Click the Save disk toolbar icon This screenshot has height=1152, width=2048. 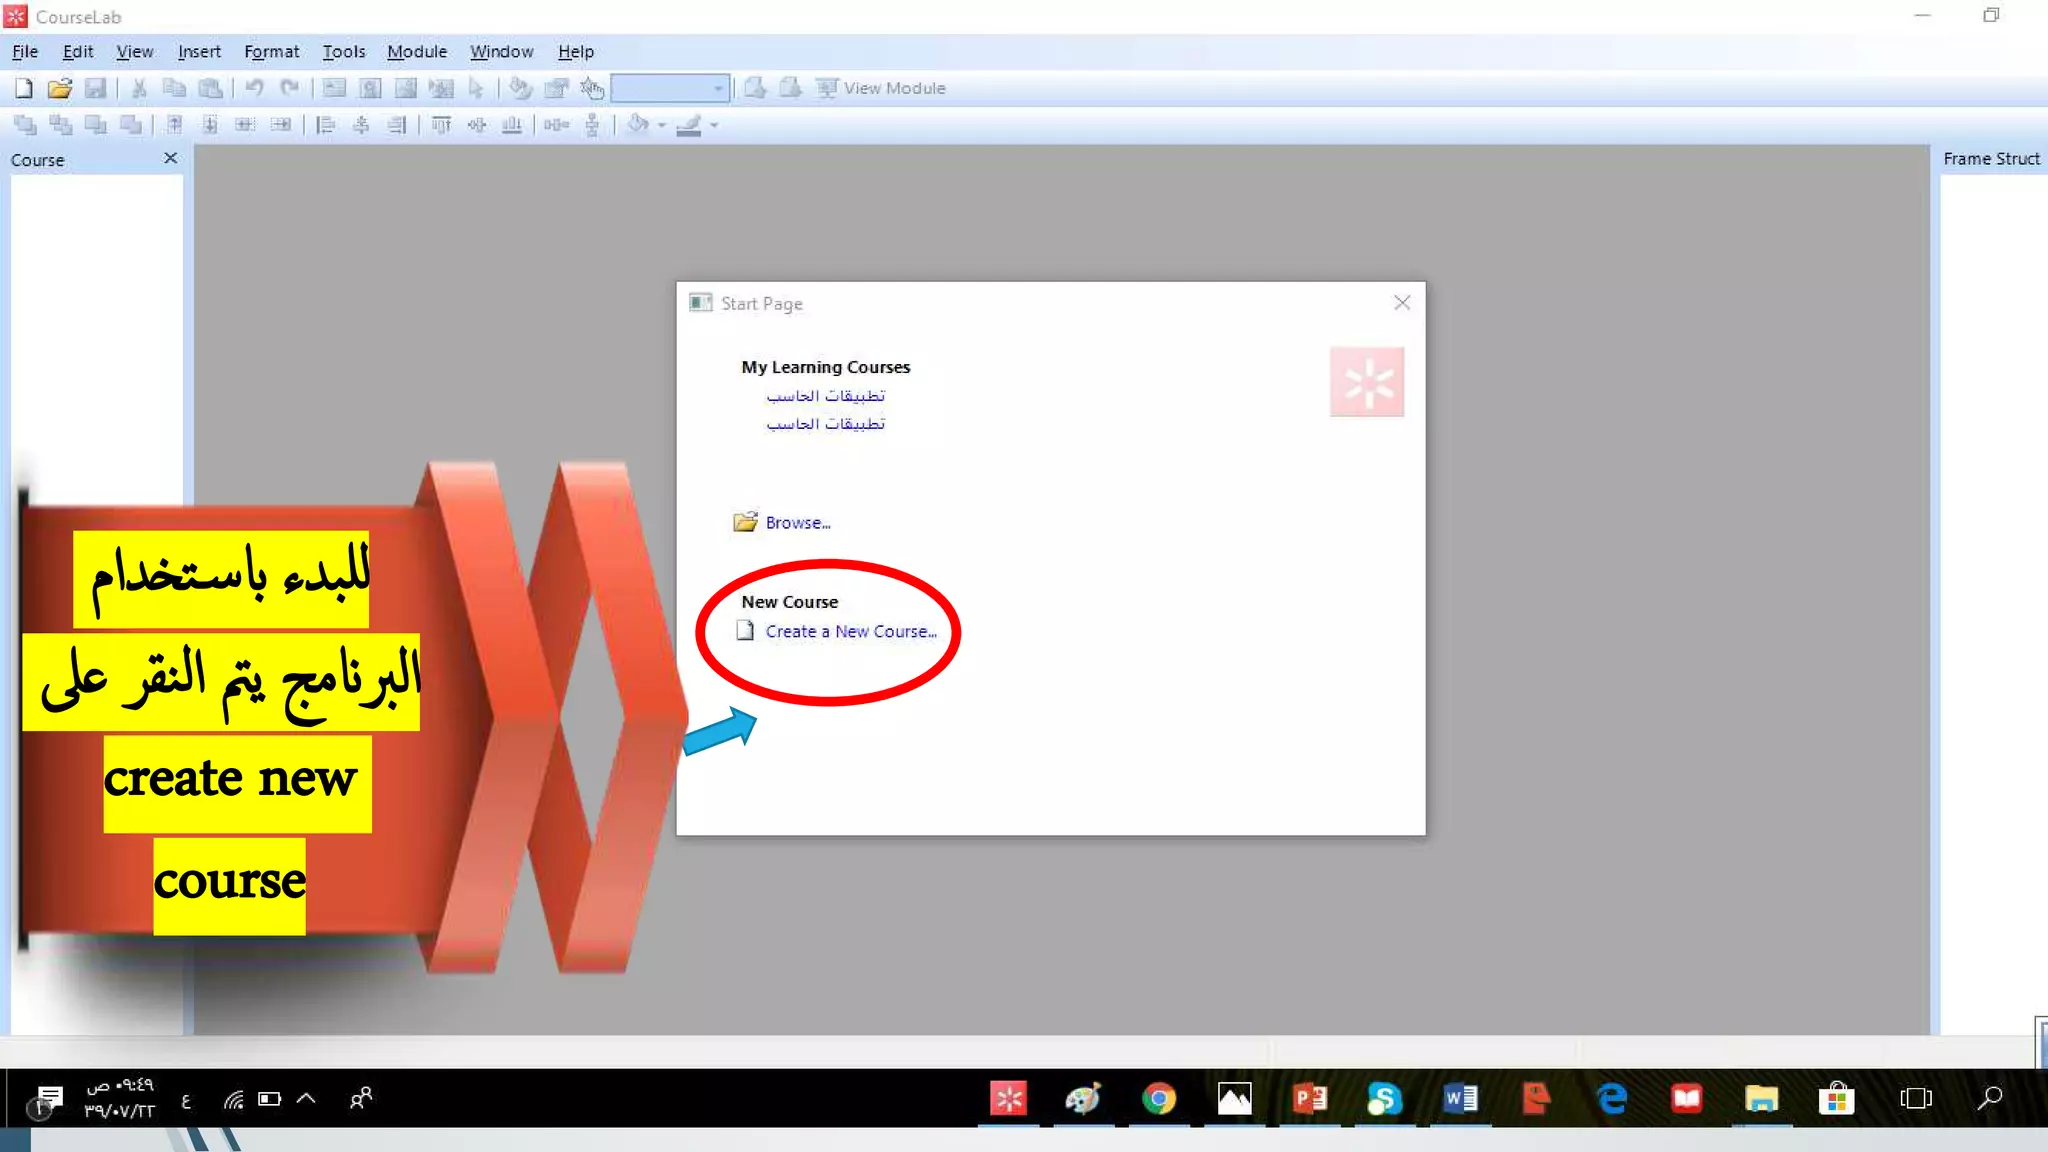point(95,88)
